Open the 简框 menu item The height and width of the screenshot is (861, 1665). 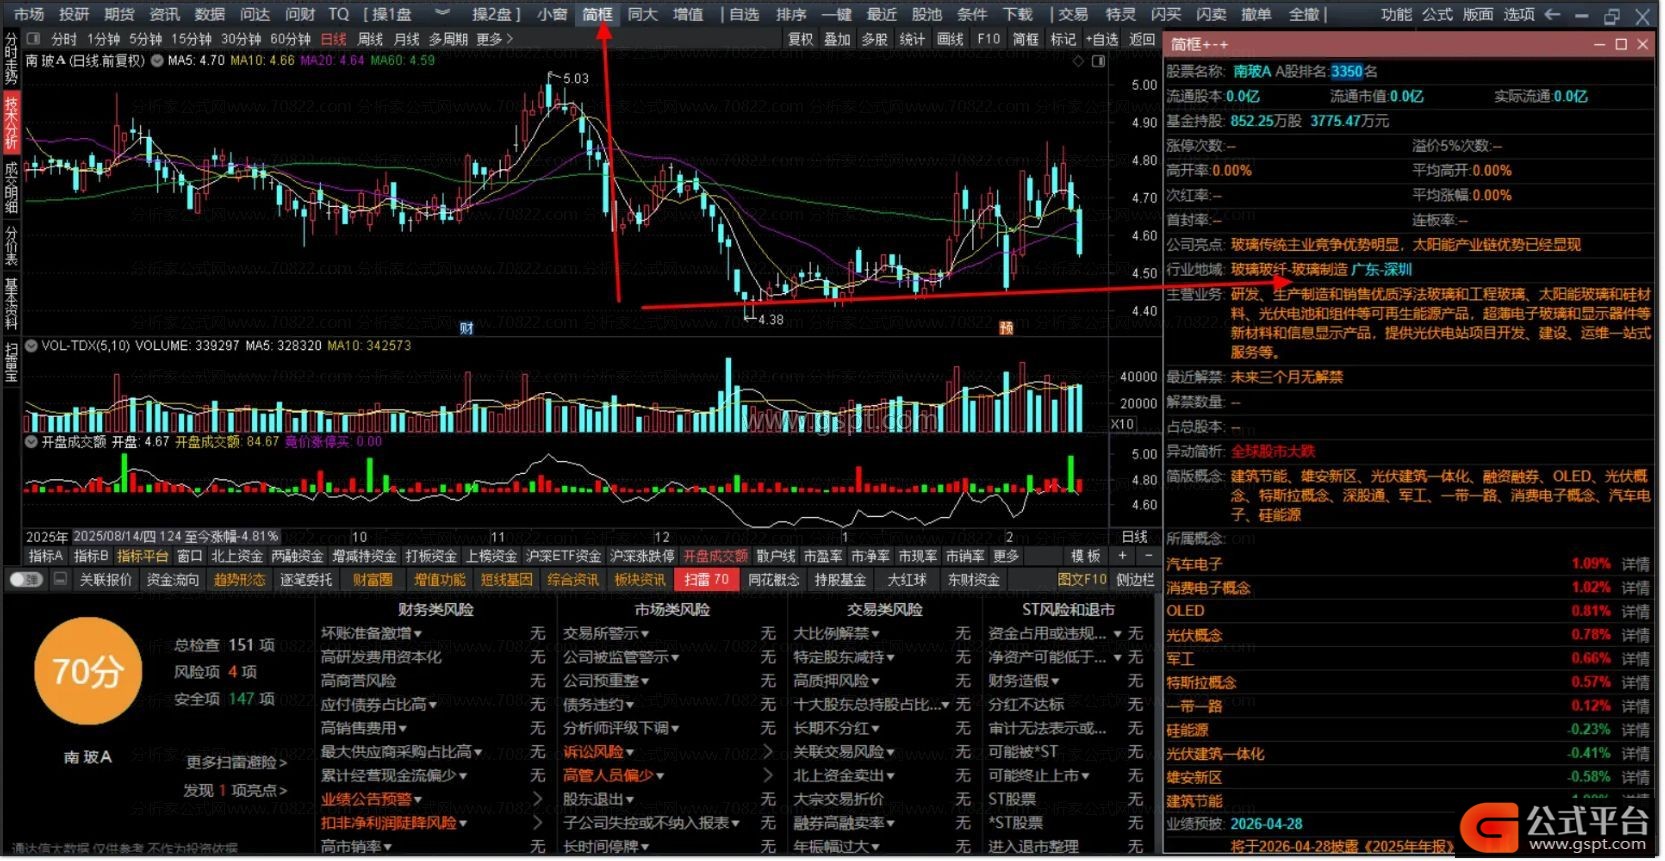click(597, 14)
